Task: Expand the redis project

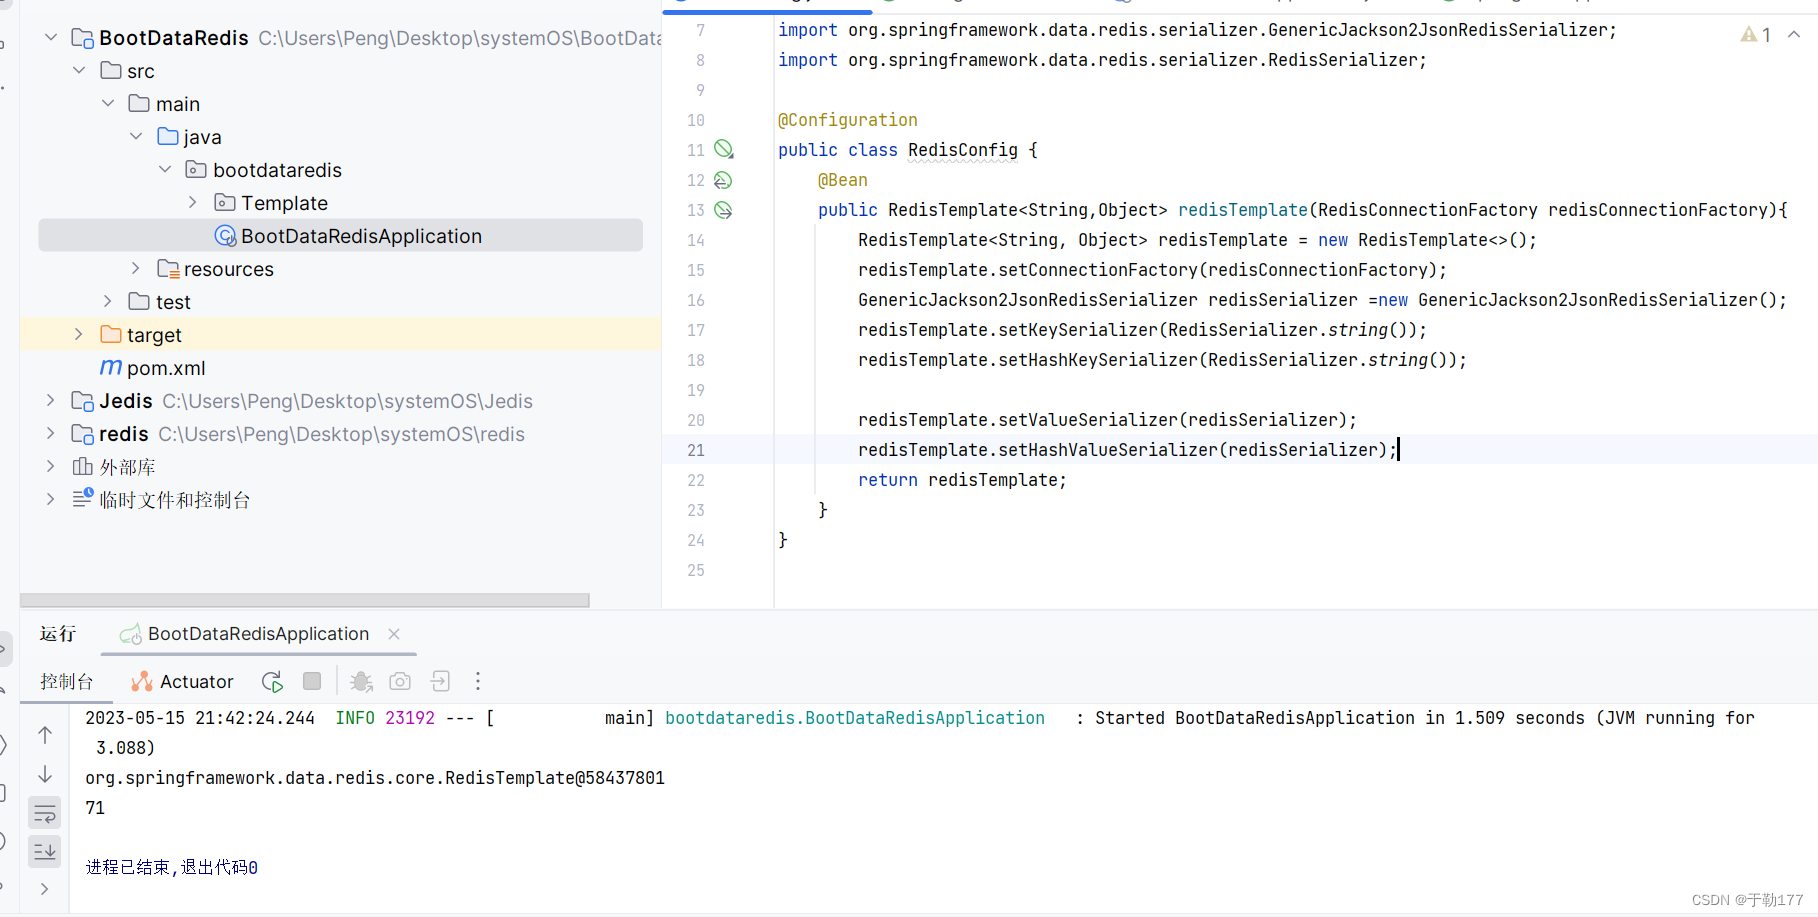Action: pos(51,434)
